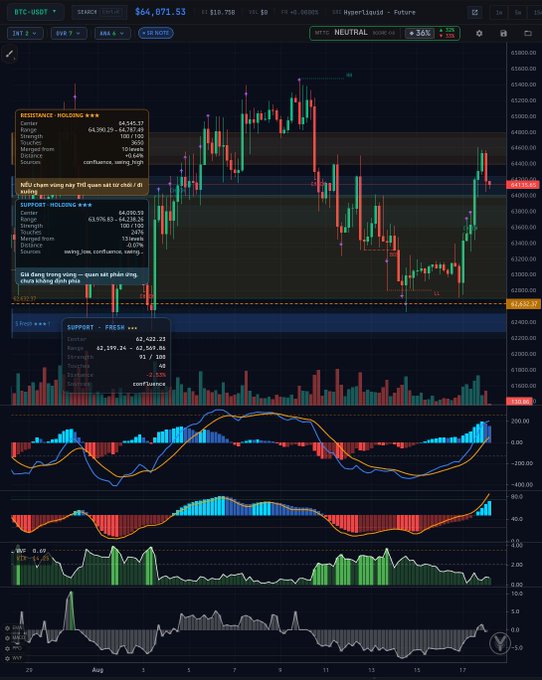Open PPO indicator settings gear
Screen dimensions: 542x680
pyautogui.click(x=7, y=648)
